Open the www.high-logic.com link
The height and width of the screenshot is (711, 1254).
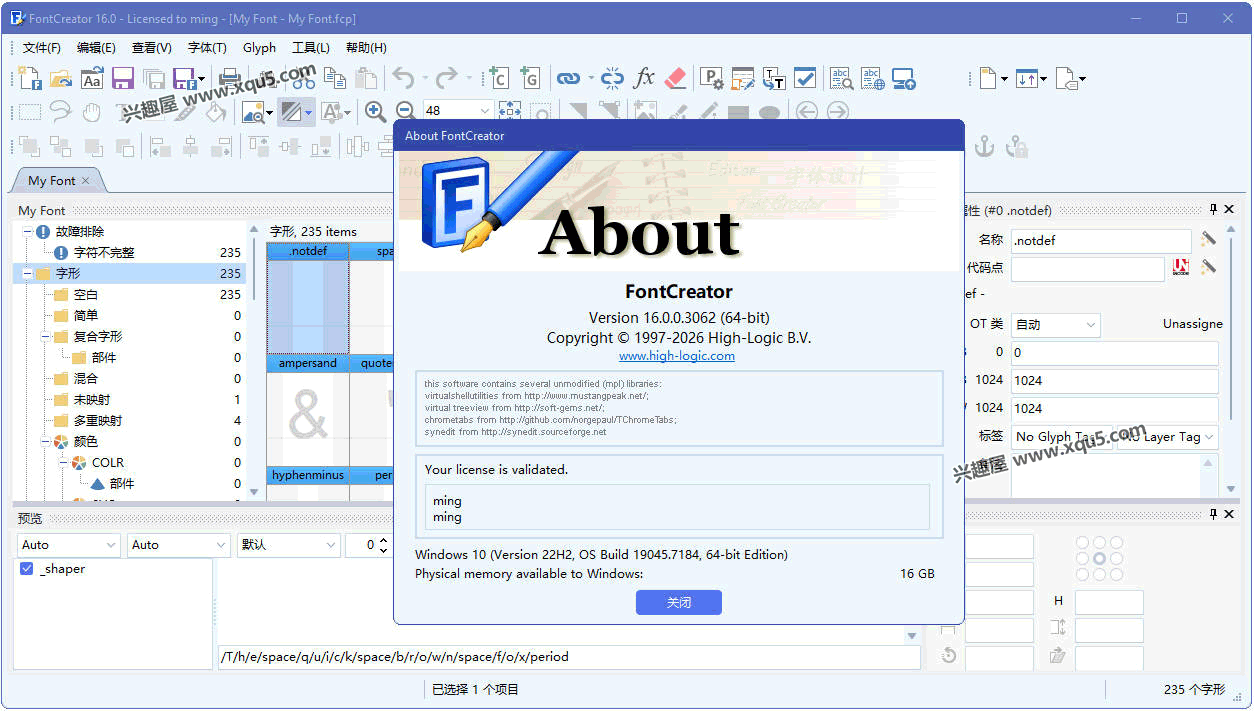[677, 355]
